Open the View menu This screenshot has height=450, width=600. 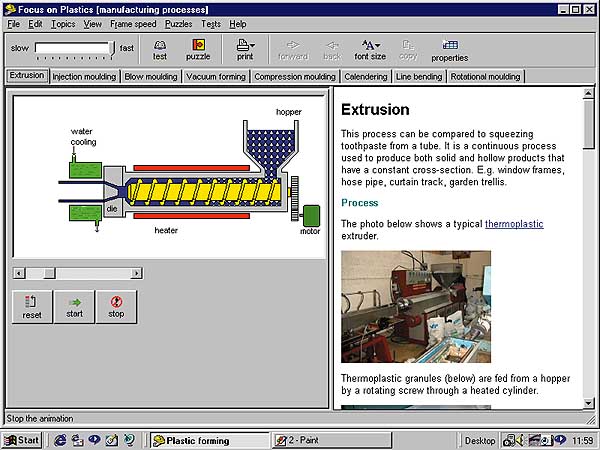(93, 24)
